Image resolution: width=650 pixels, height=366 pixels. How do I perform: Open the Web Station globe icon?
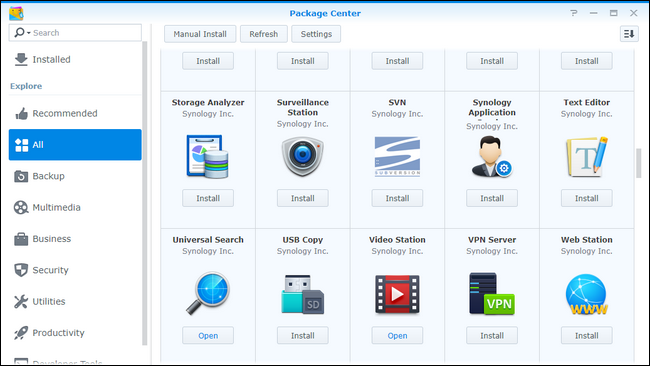[587, 294]
